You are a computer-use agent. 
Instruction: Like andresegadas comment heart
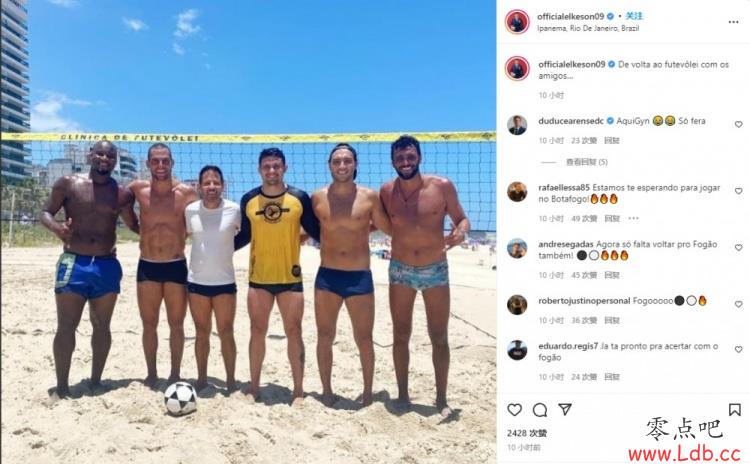pyautogui.click(x=738, y=247)
